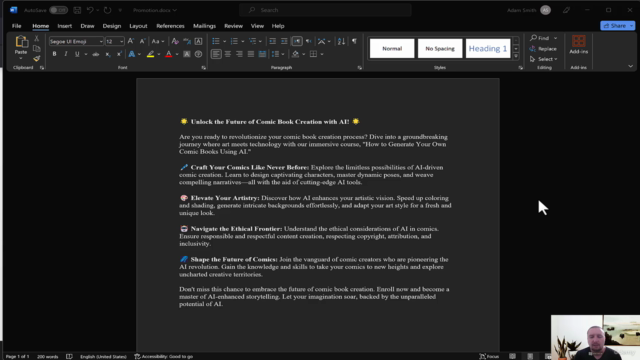Click the word count in status bar
Viewport: 640px width, 360px height.
[48, 356]
